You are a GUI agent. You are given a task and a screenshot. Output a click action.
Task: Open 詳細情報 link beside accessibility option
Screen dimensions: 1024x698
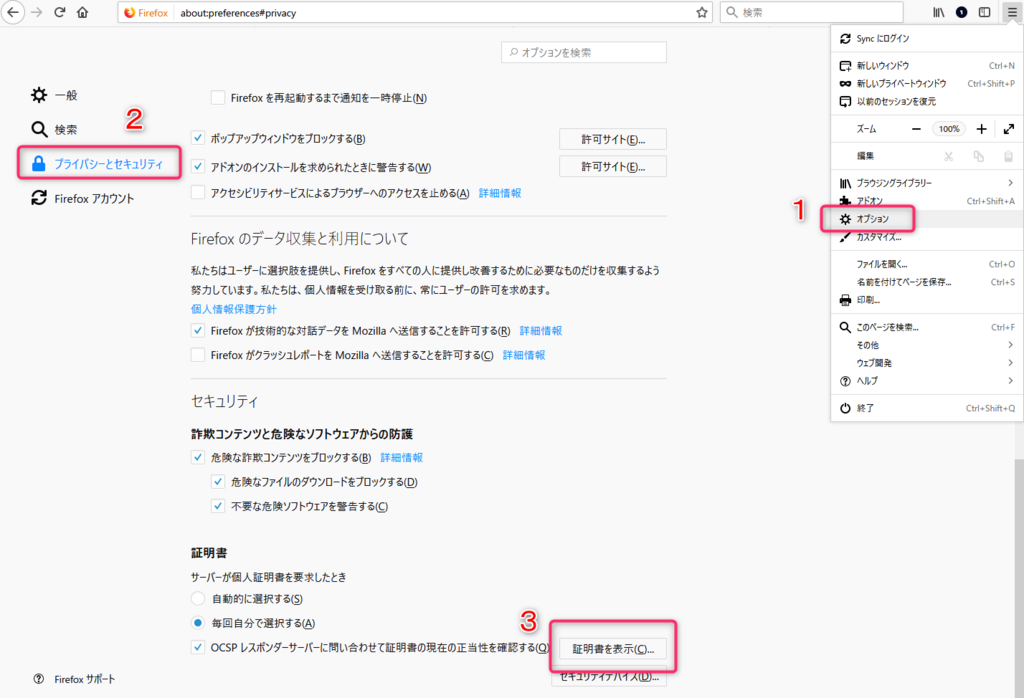coord(500,193)
